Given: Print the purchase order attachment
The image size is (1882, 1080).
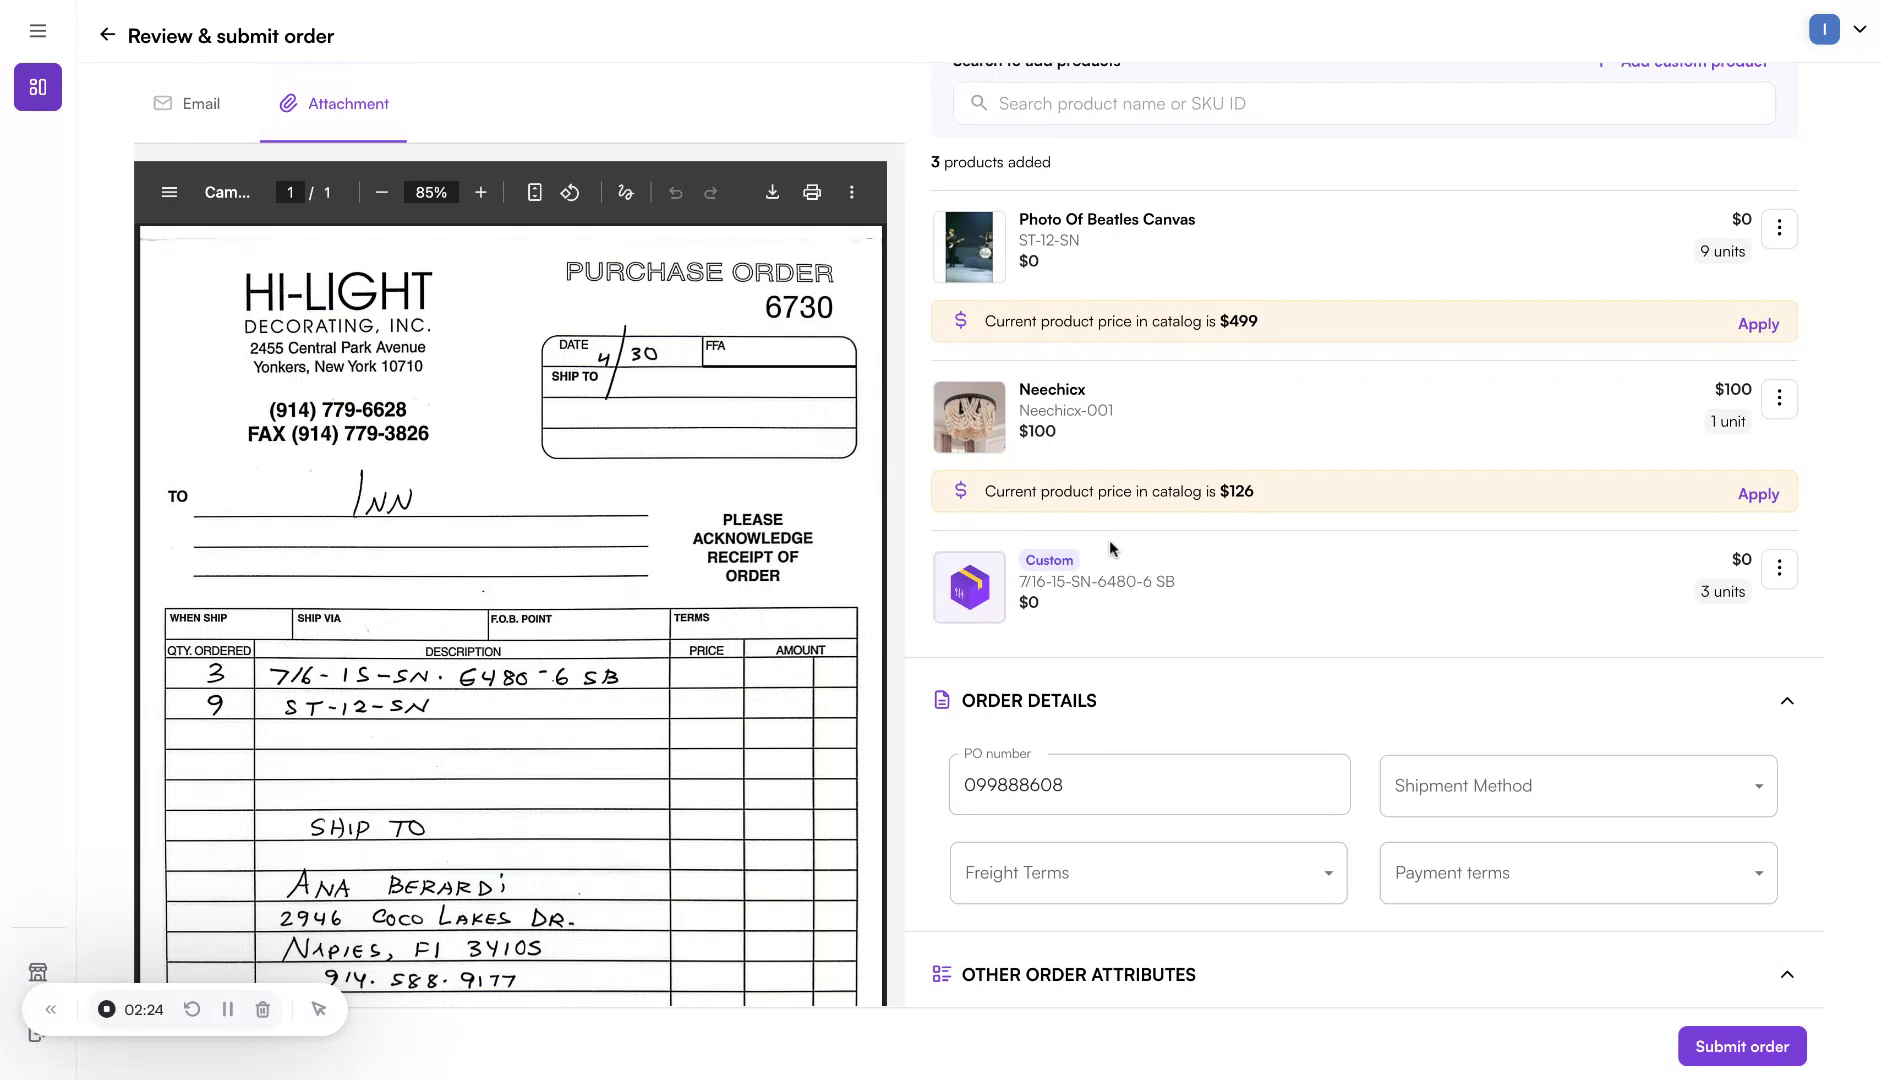Looking at the screenshot, I should (x=811, y=192).
